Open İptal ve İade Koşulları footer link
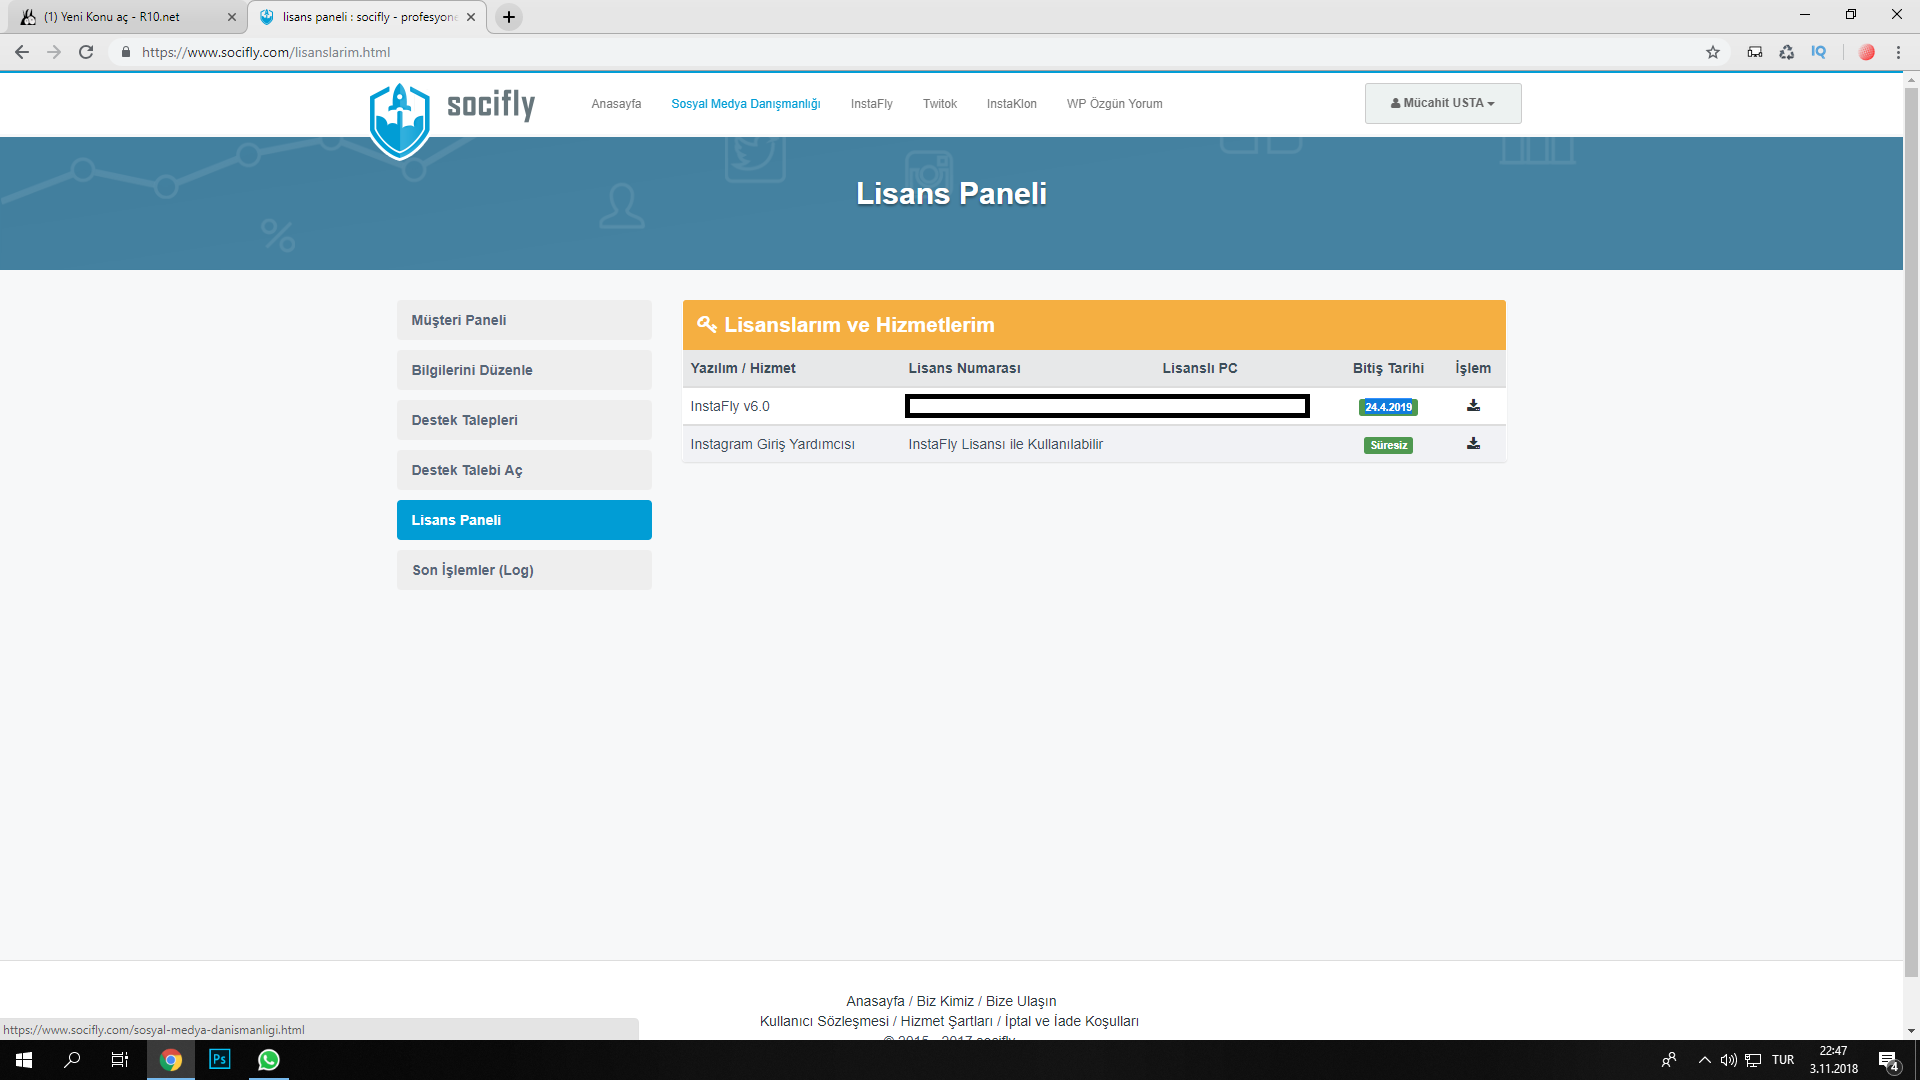Image resolution: width=1920 pixels, height=1080 pixels. 1072,1021
